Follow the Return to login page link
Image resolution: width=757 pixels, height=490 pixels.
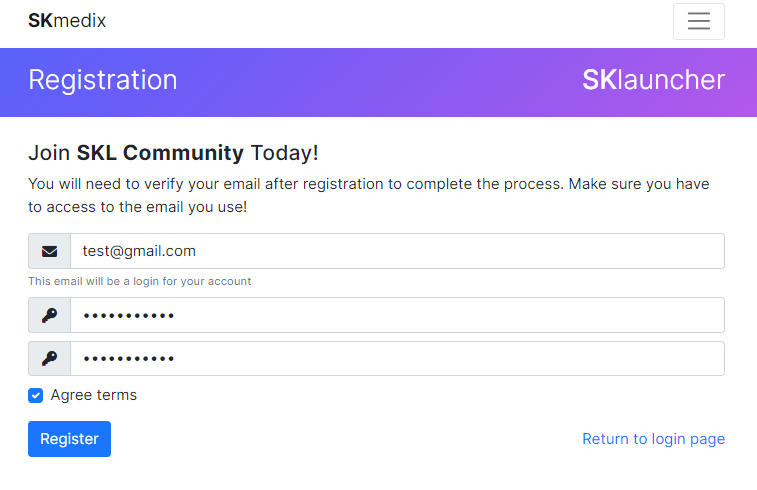[653, 439]
